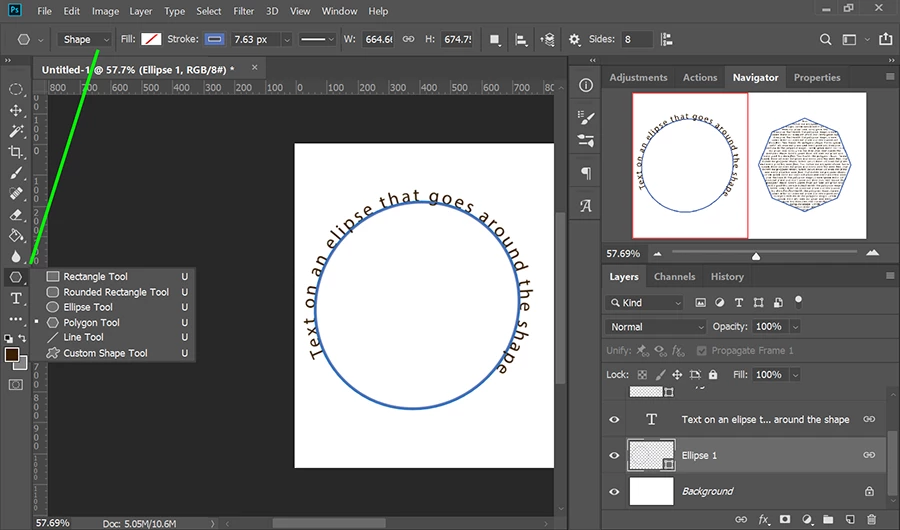Swap foreground and background colors
900x530 pixels.
click(x=22, y=338)
